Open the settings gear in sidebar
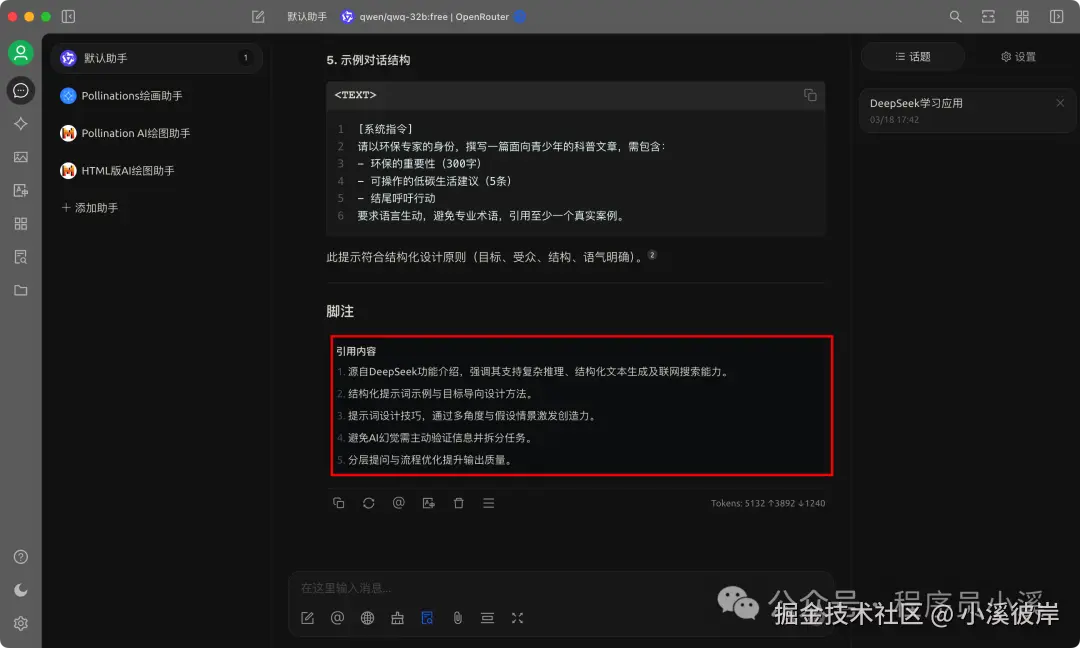Viewport: 1080px width, 648px height. click(x=21, y=623)
